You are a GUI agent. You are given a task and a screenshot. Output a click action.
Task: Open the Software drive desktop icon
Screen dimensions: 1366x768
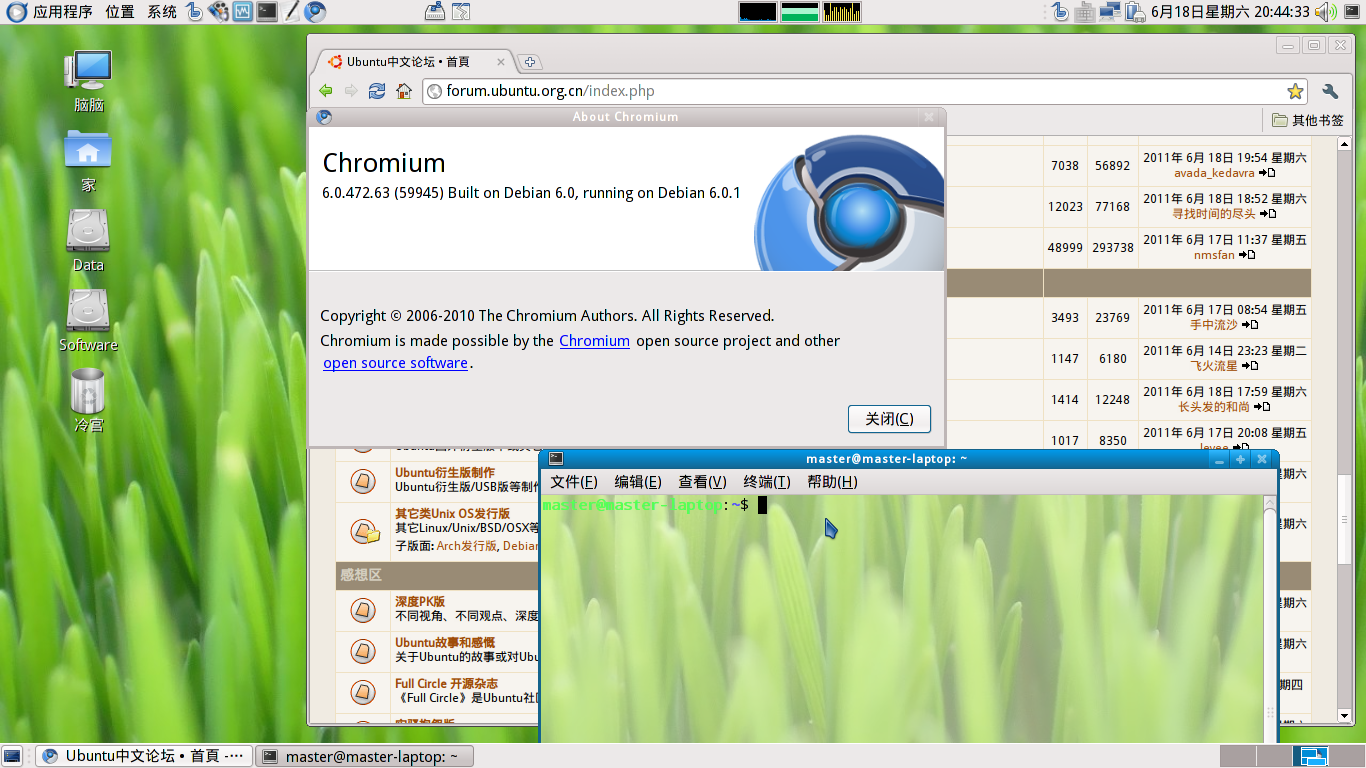pos(88,321)
